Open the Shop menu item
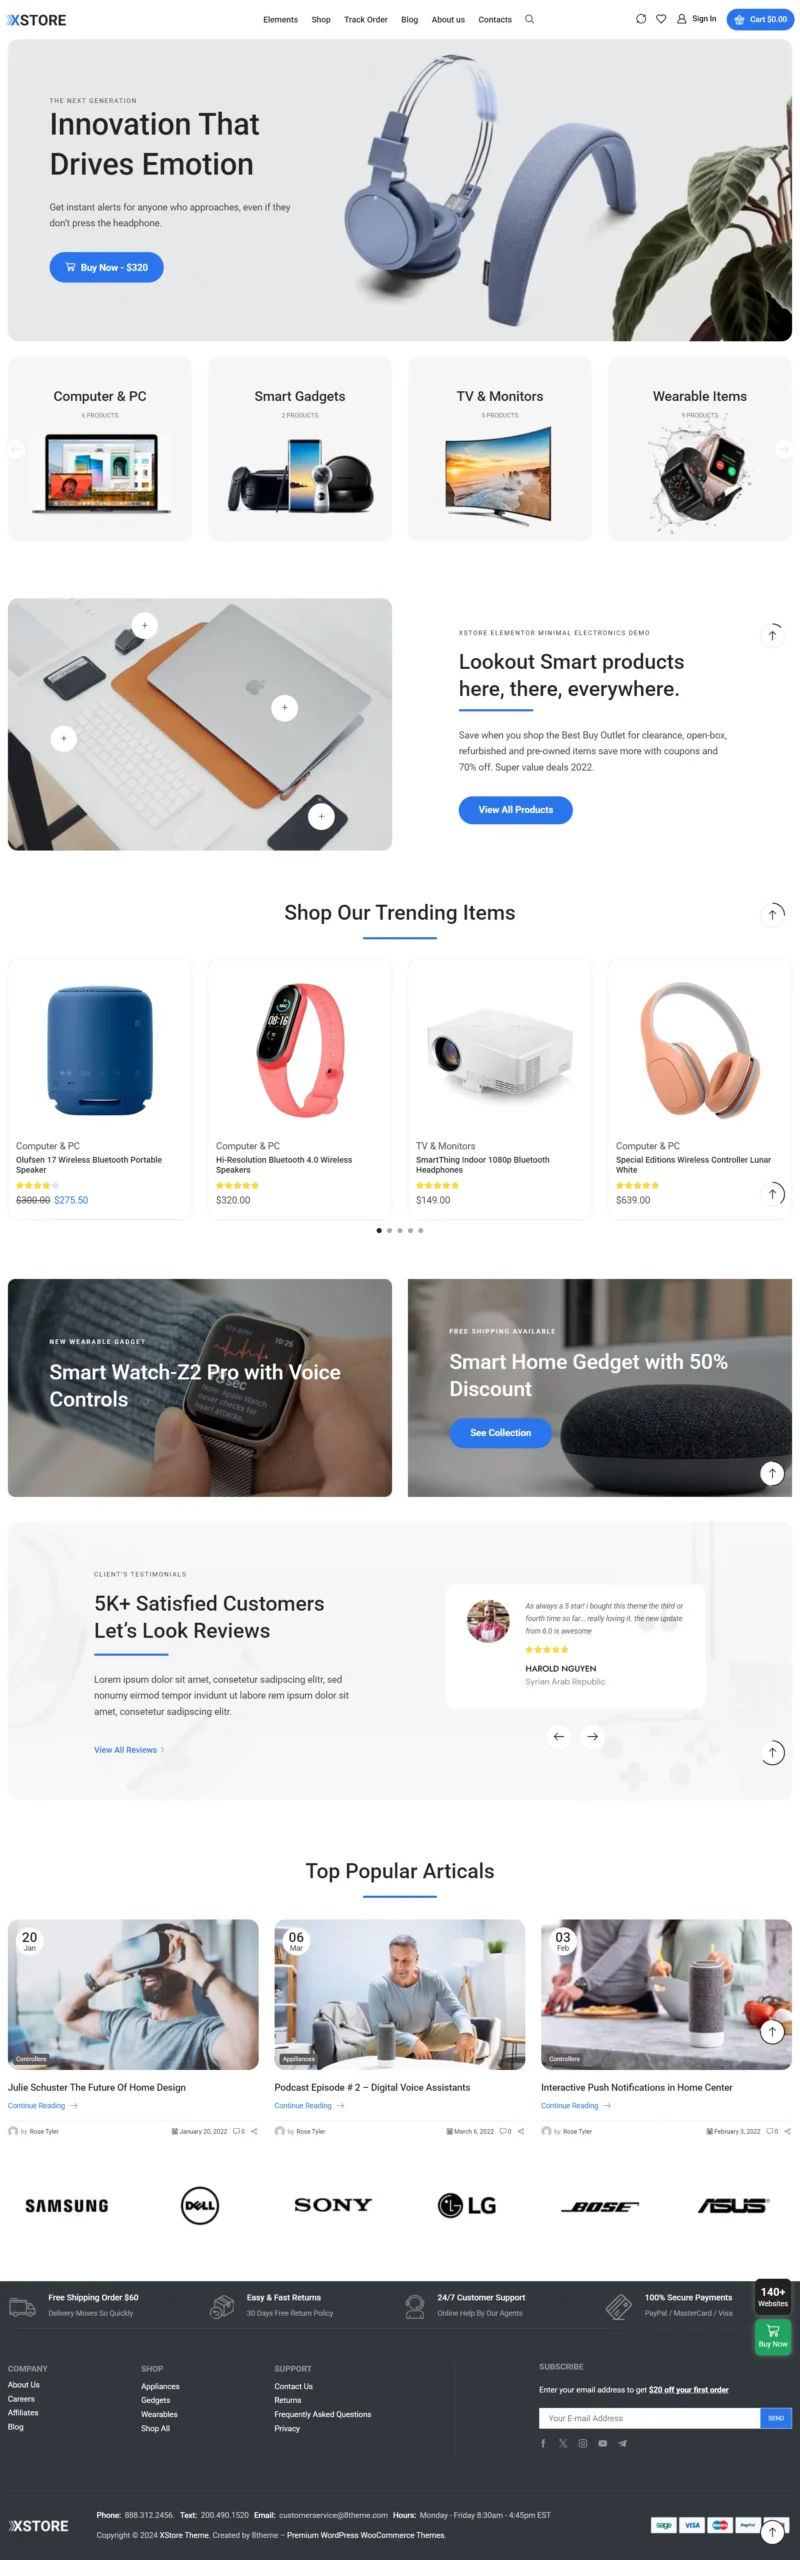This screenshot has height=2560, width=800. (321, 19)
